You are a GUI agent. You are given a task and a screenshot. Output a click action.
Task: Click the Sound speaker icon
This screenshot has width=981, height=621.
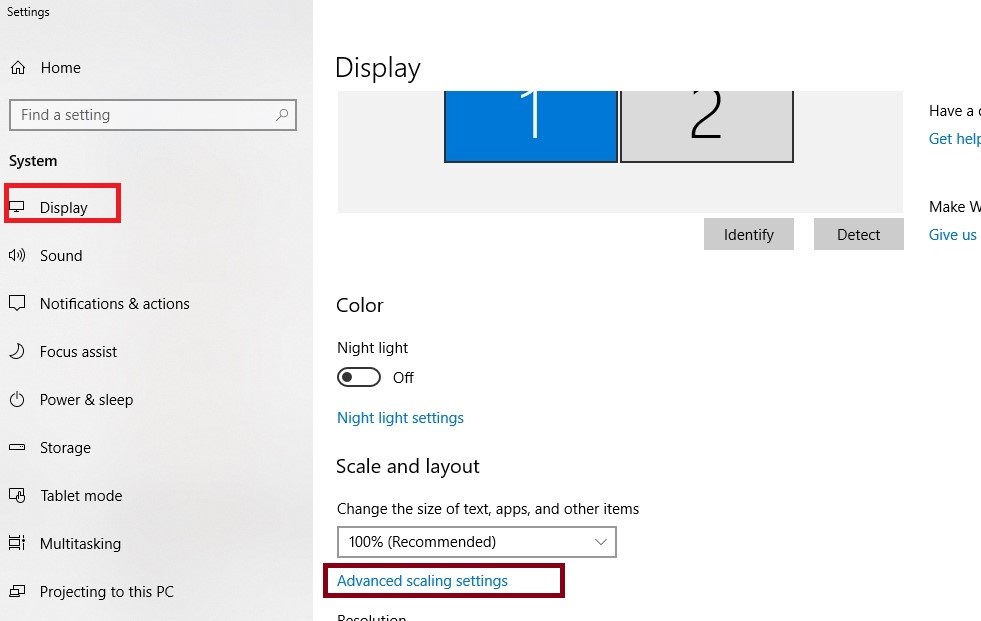pos(17,255)
